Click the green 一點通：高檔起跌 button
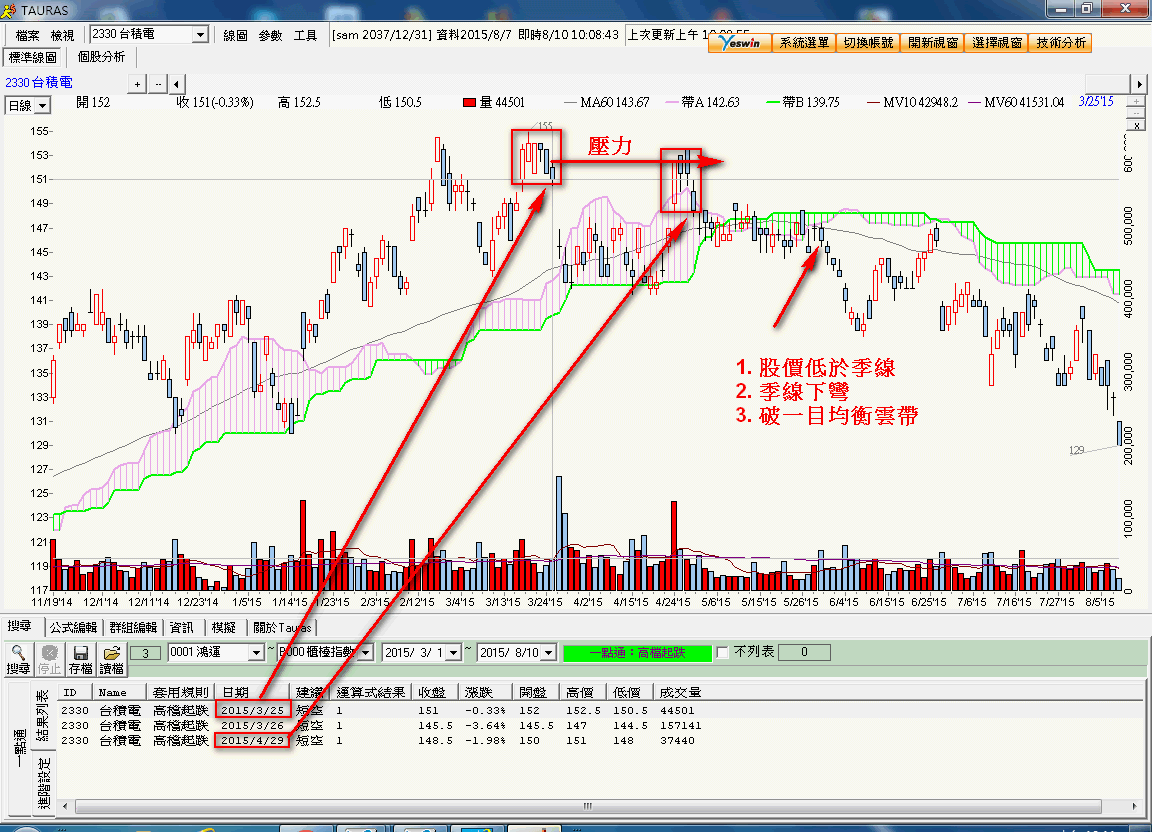The image size is (1152, 832). (x=637, y=653)
